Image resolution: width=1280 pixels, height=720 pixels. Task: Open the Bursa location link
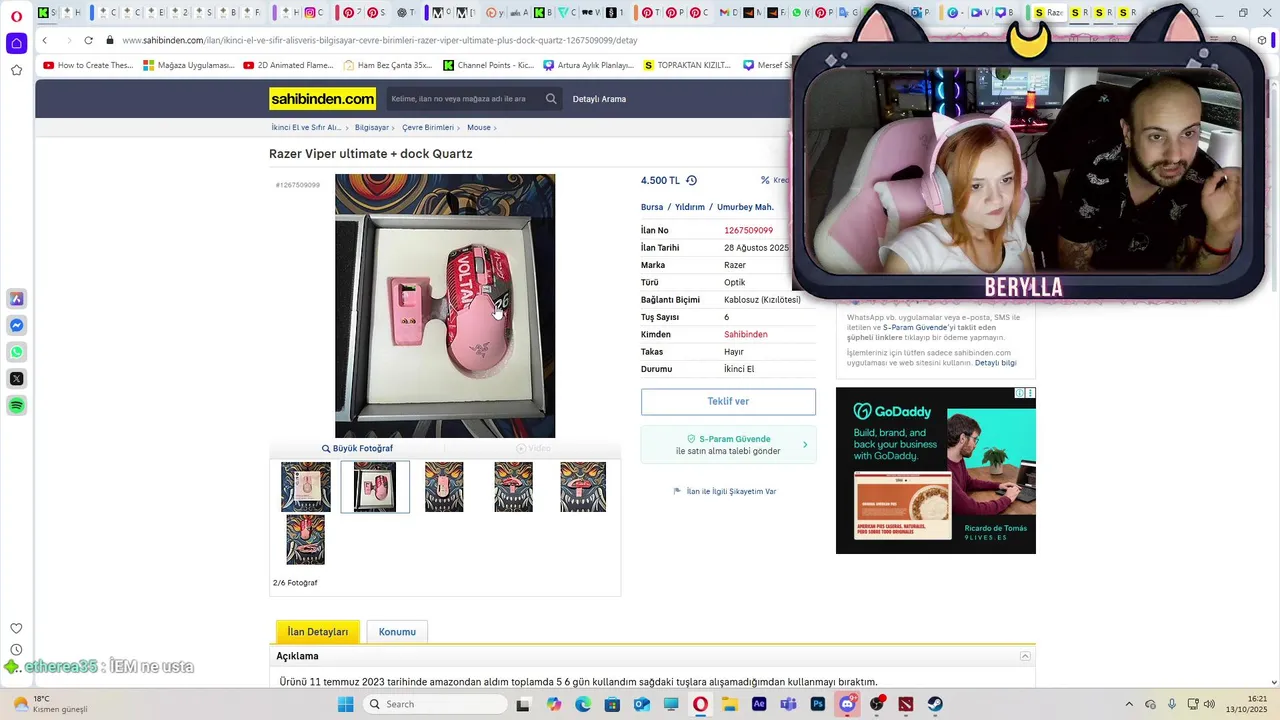(652, 207)
